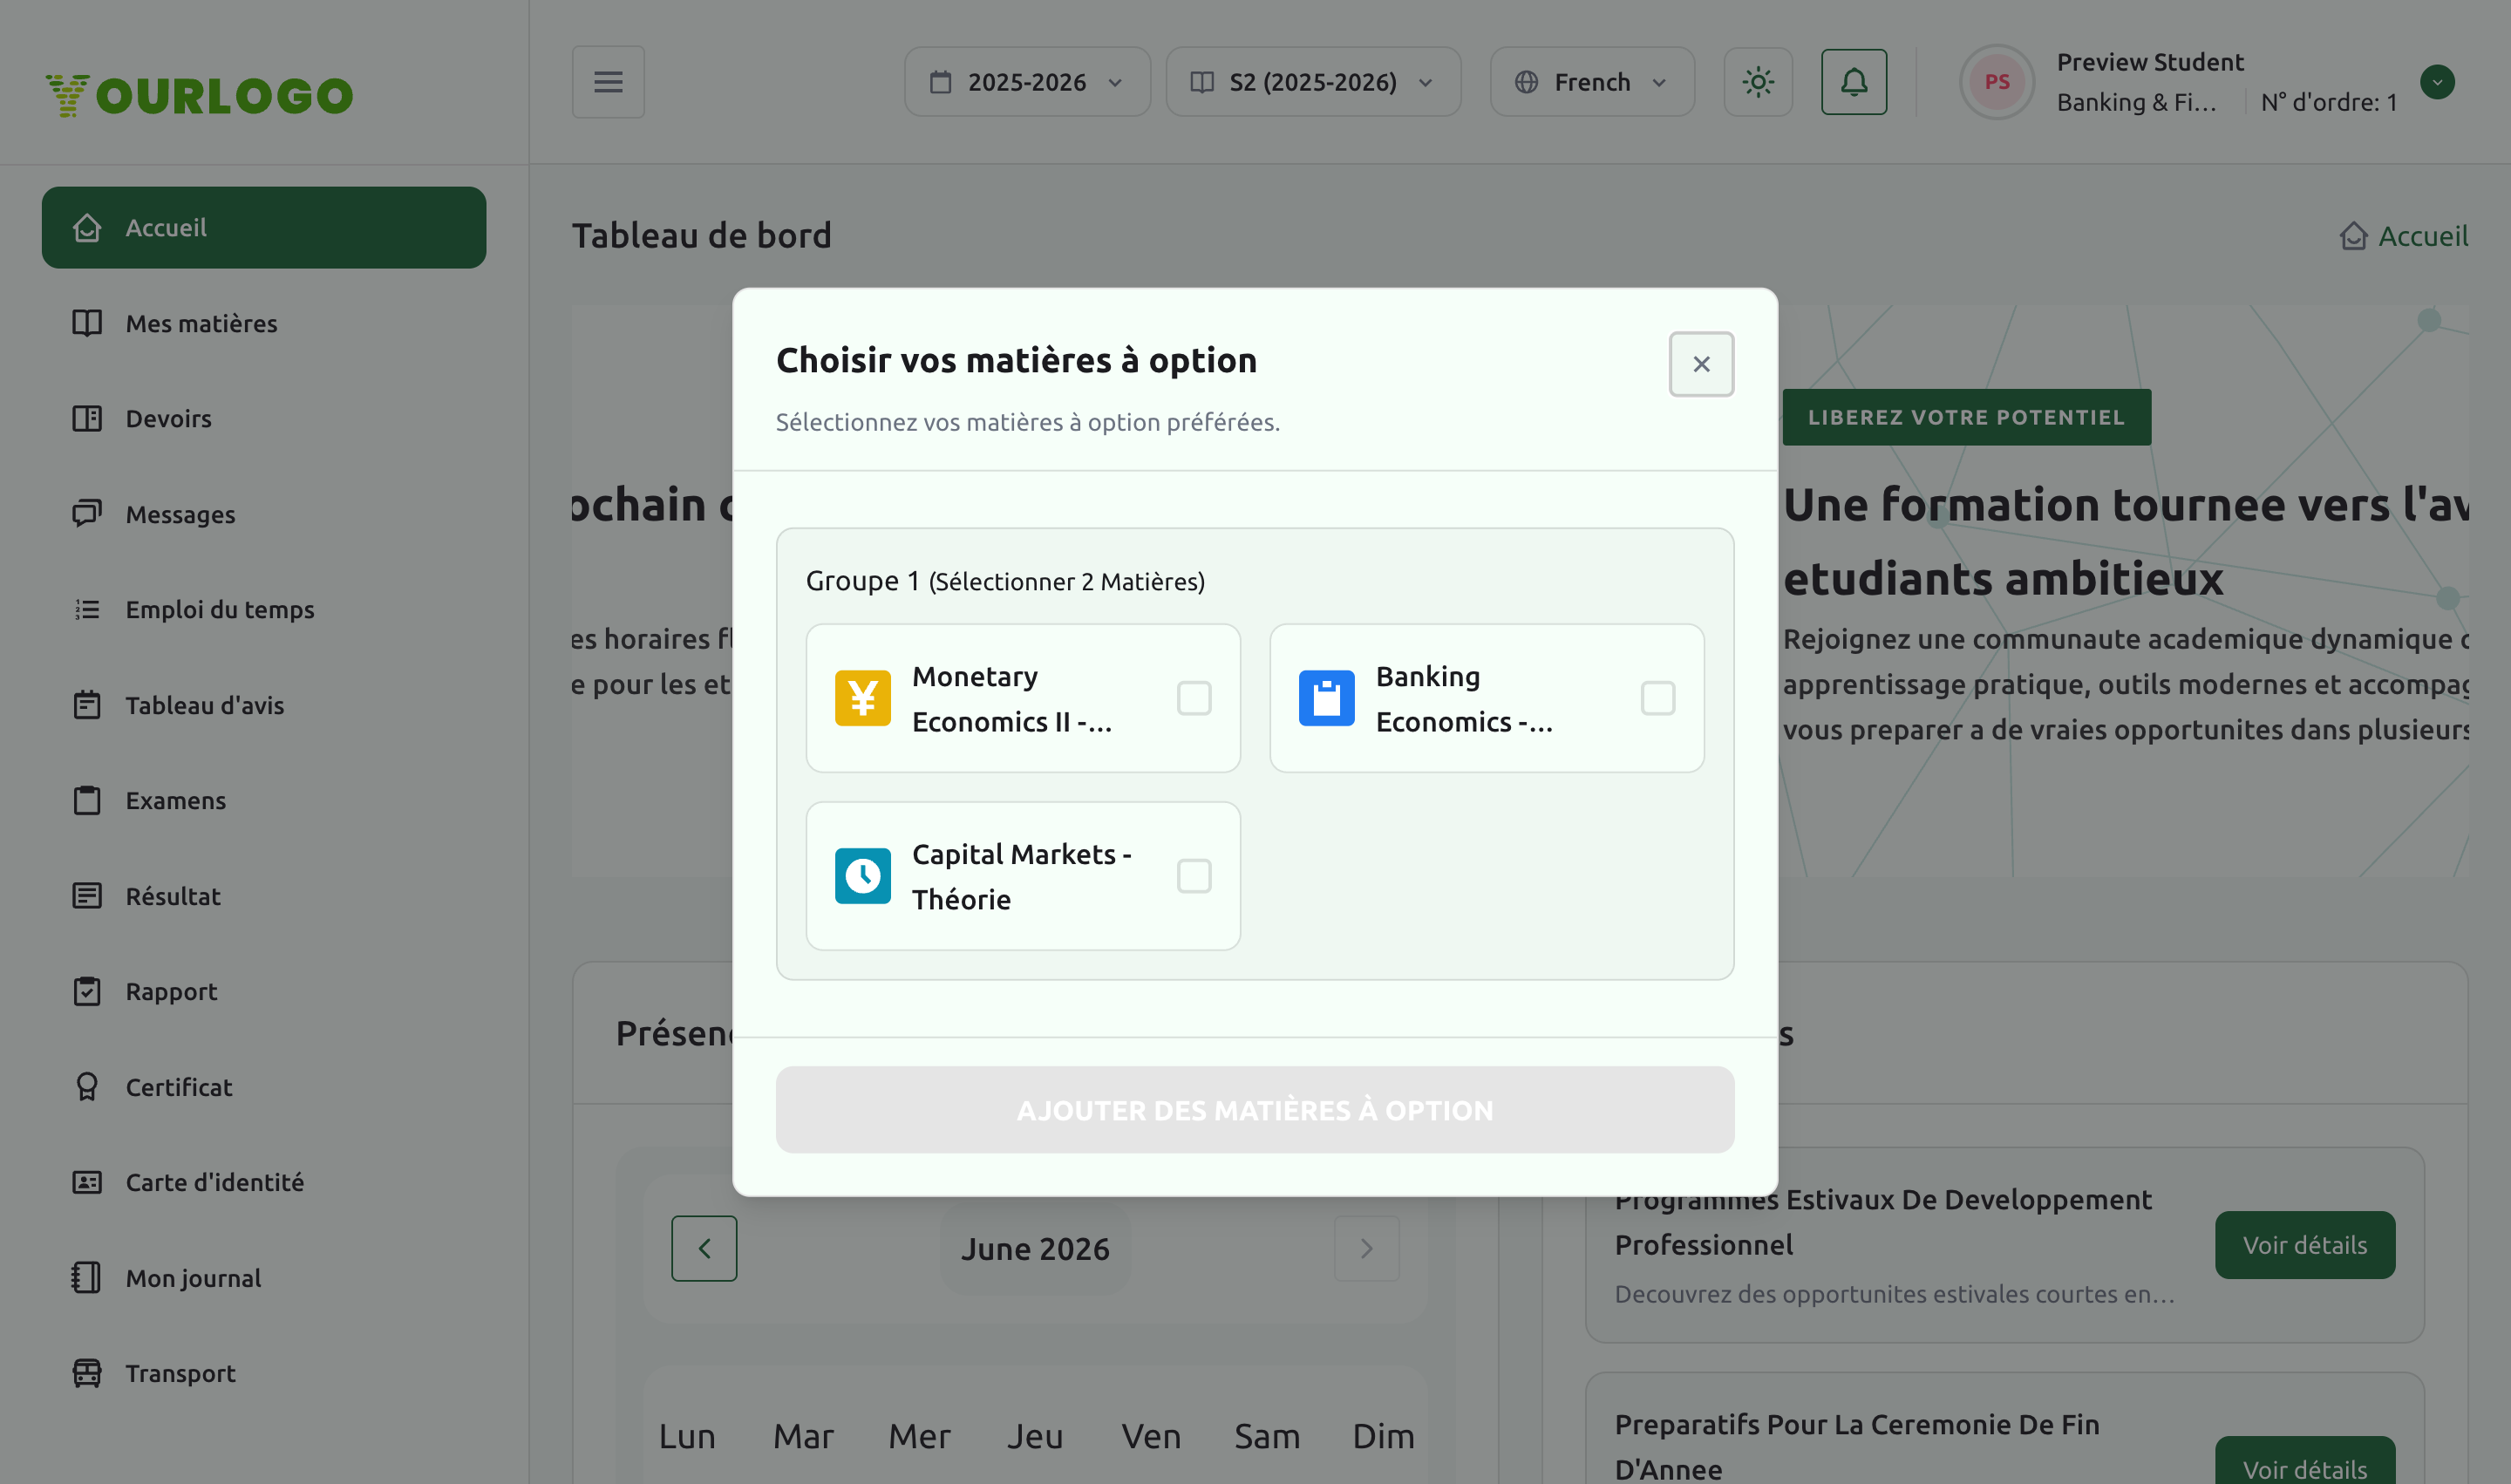
Task: View details of Programmes Estivaux notice
Action: 2305,1245
